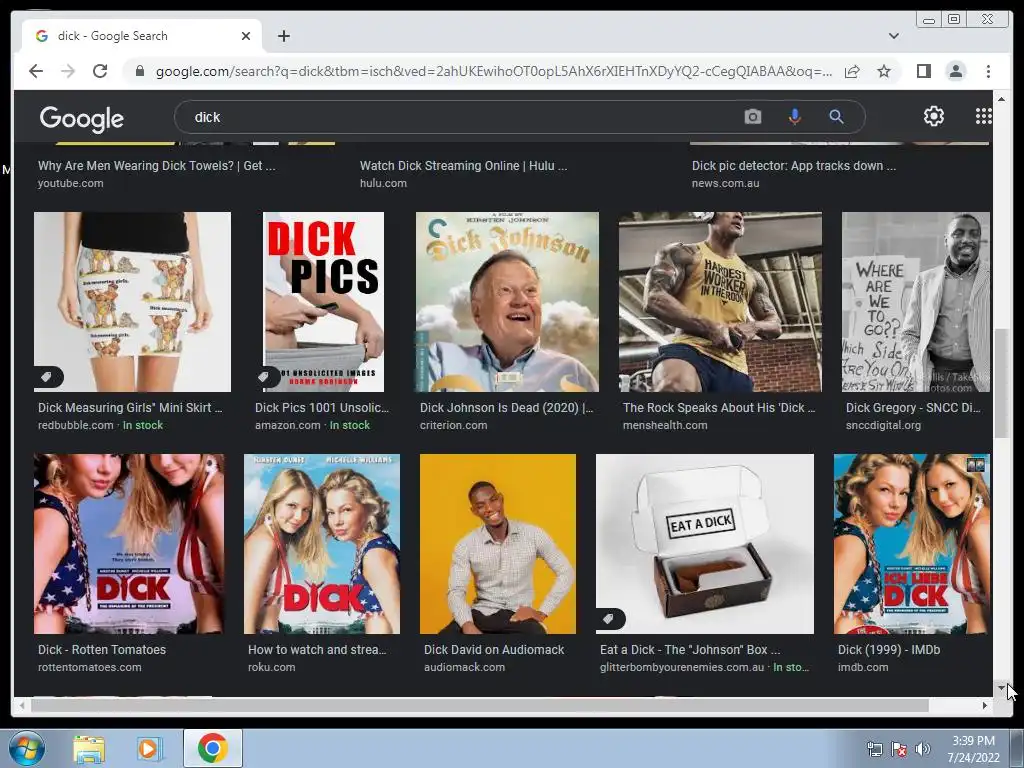
Task: Open the criterion.com film poster thumbnail
Action: [x=507, y=302]
